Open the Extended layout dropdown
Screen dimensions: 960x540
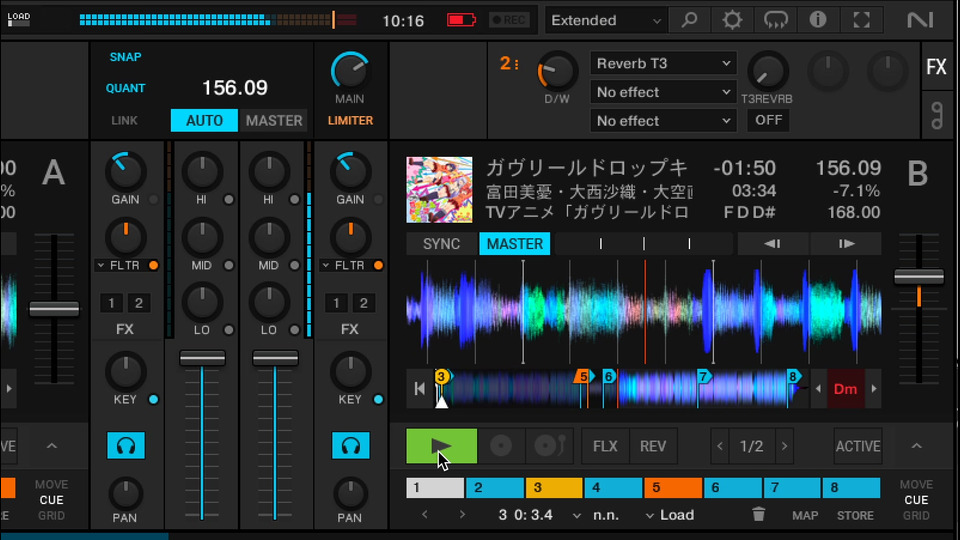click(x=607, y=20)
